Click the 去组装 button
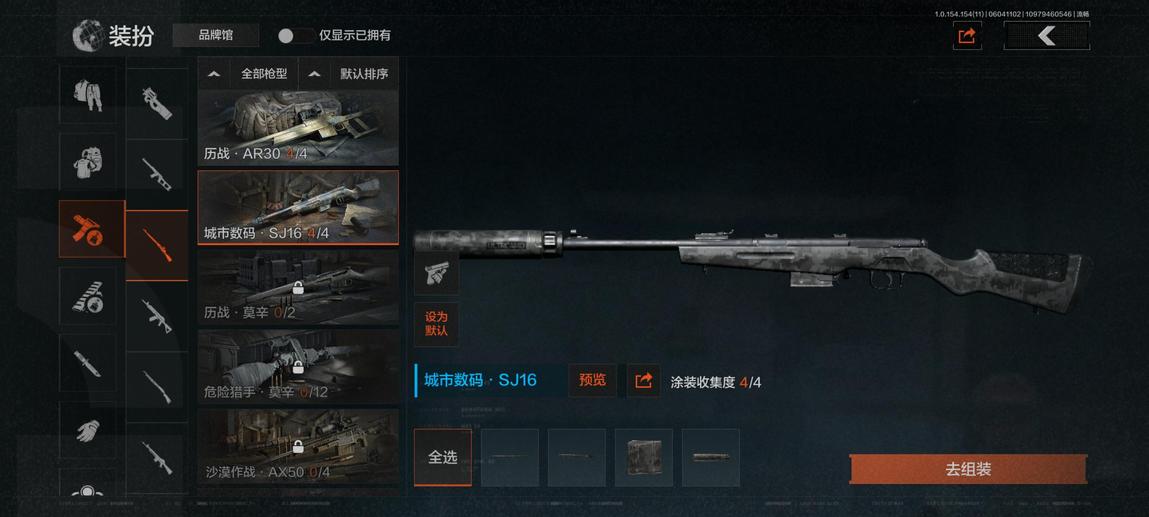 [968, 469]
